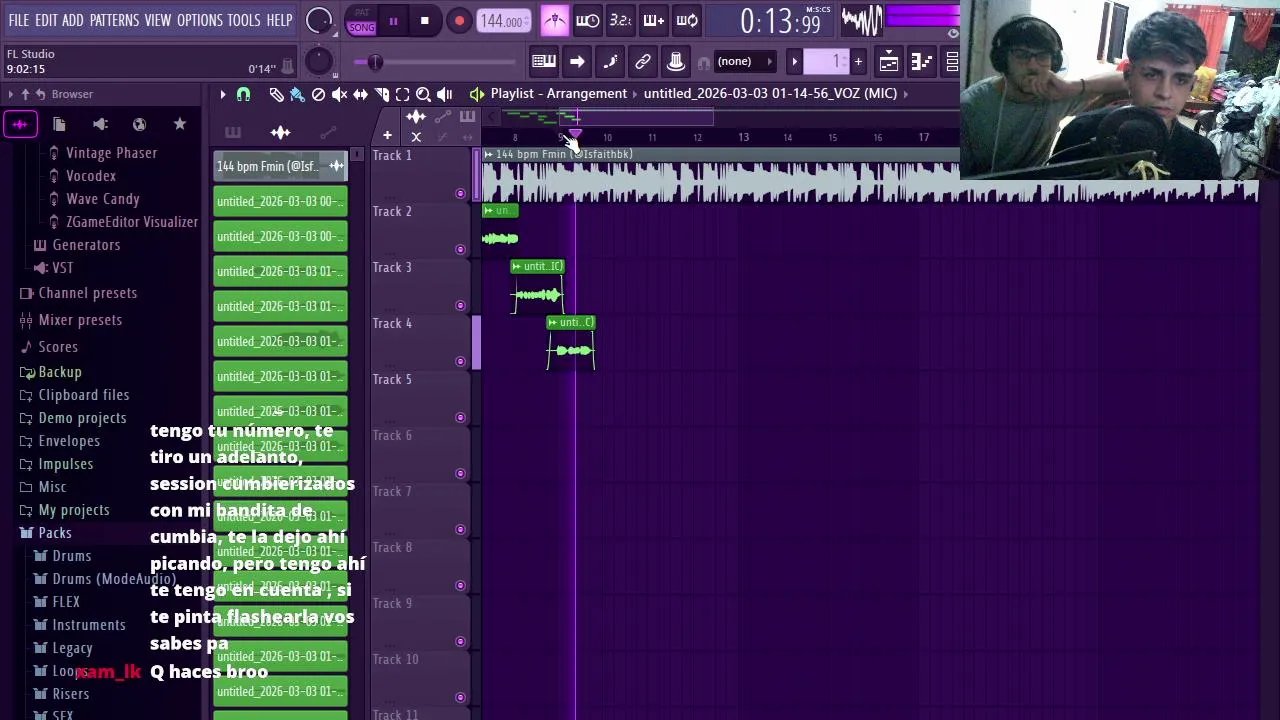Click the browser sounds waveform tab
This screenshot has width=1280, height=720.
coord(19,124)
